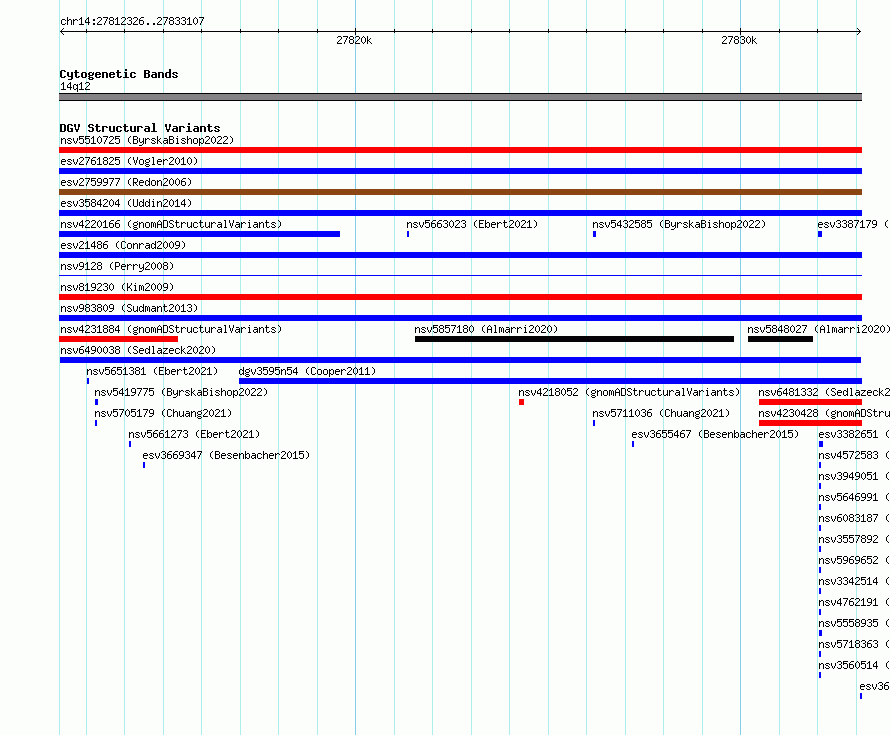Click the 27830k ruler position label
This screenshot has height=735, width=890.
click(x=739, y=40)
